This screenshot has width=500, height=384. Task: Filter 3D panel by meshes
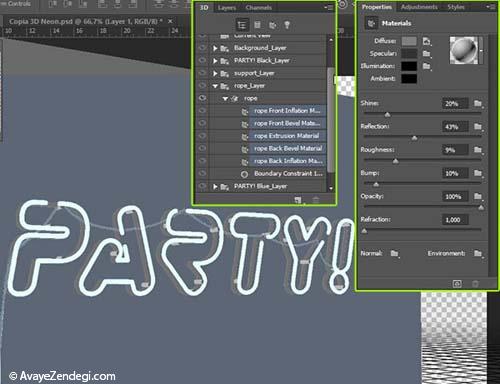pyautogui.click(x=257, y=25)
